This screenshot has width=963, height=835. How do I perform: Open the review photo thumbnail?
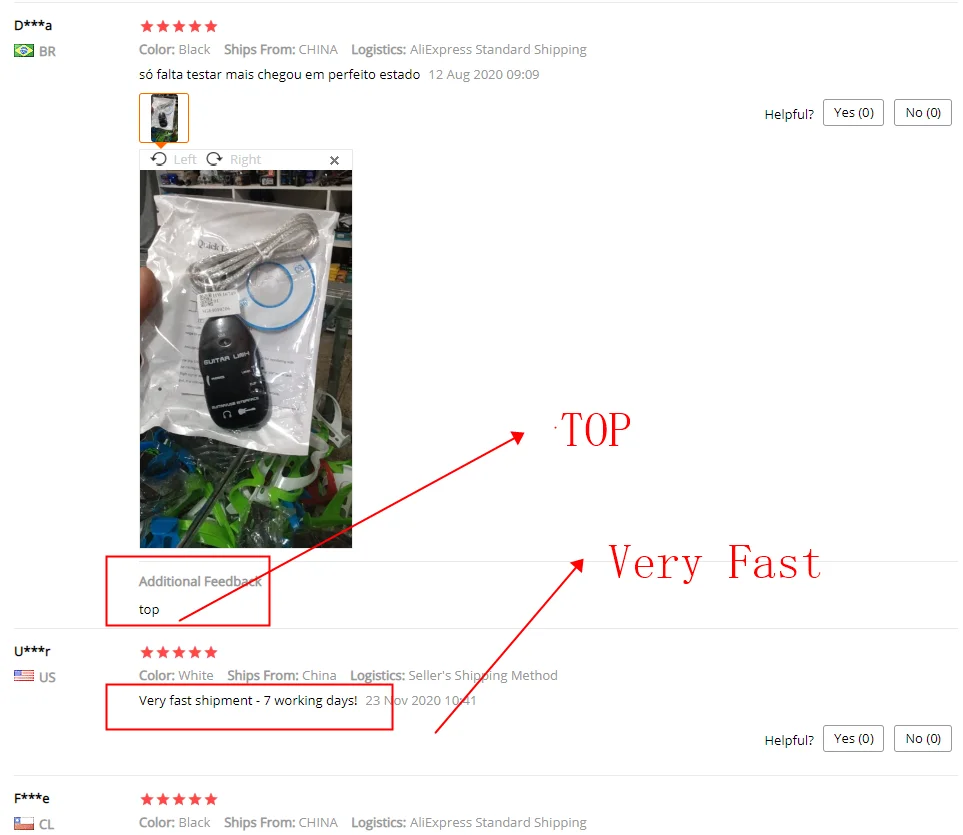164,118
